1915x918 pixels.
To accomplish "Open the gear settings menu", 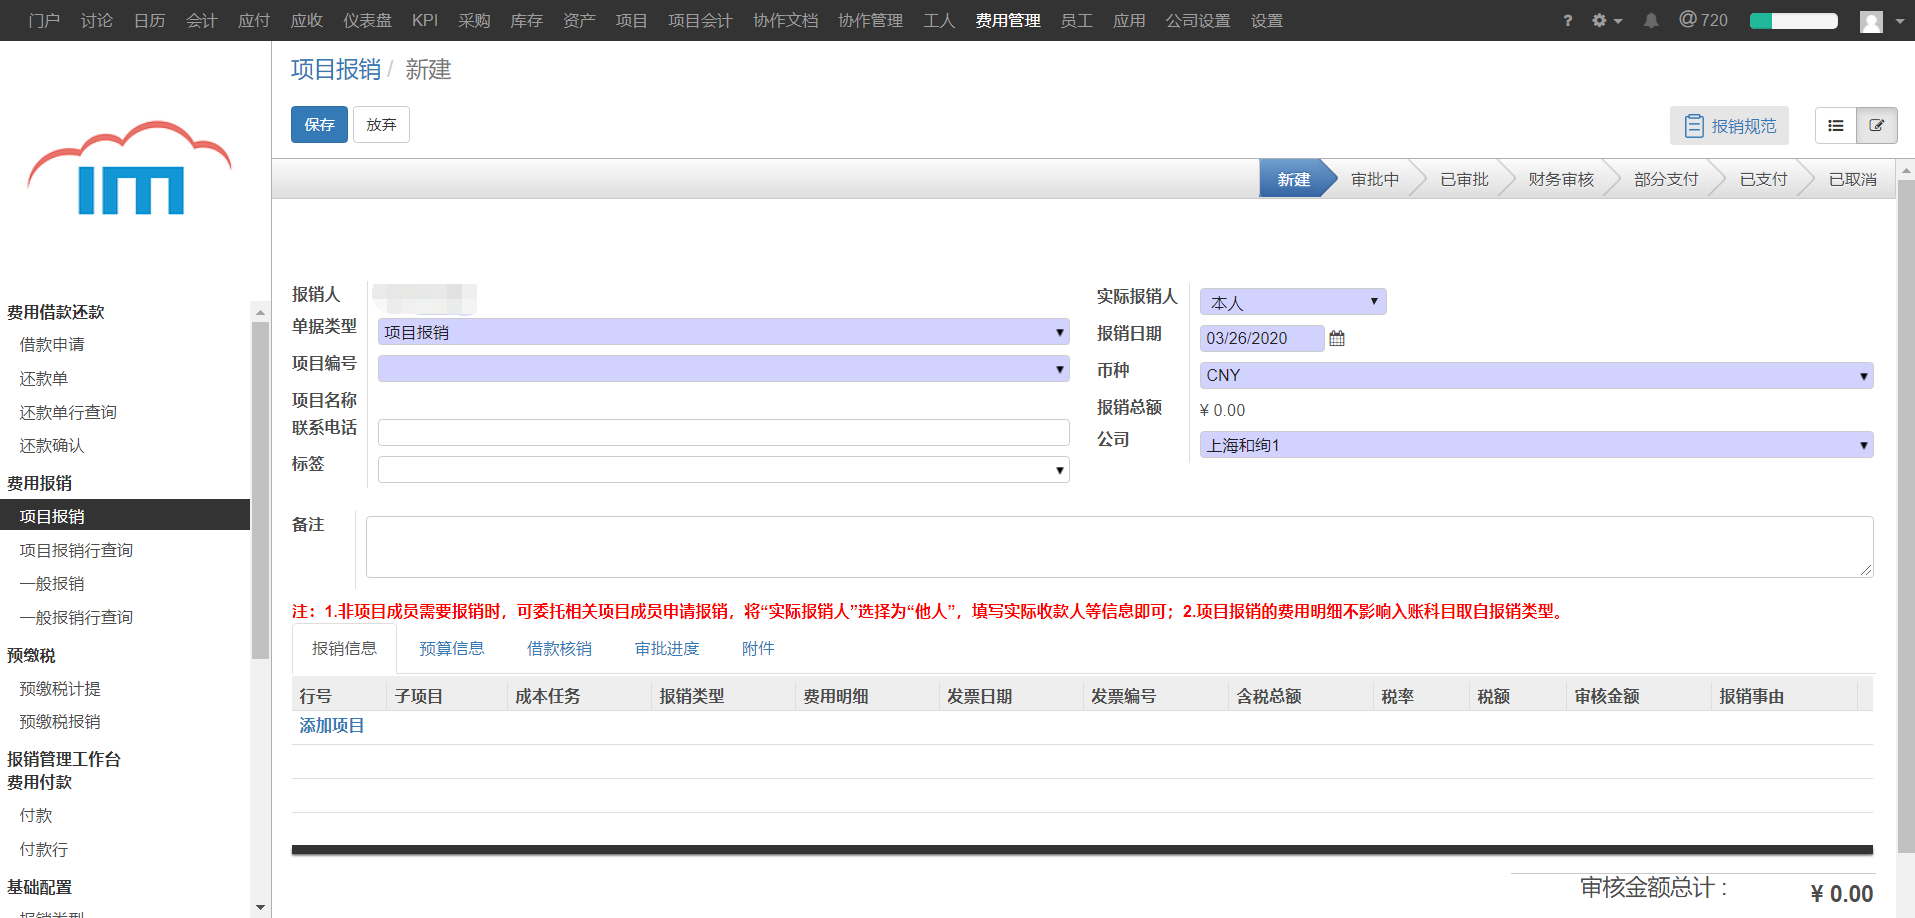I will click(x=1607, y=21).
